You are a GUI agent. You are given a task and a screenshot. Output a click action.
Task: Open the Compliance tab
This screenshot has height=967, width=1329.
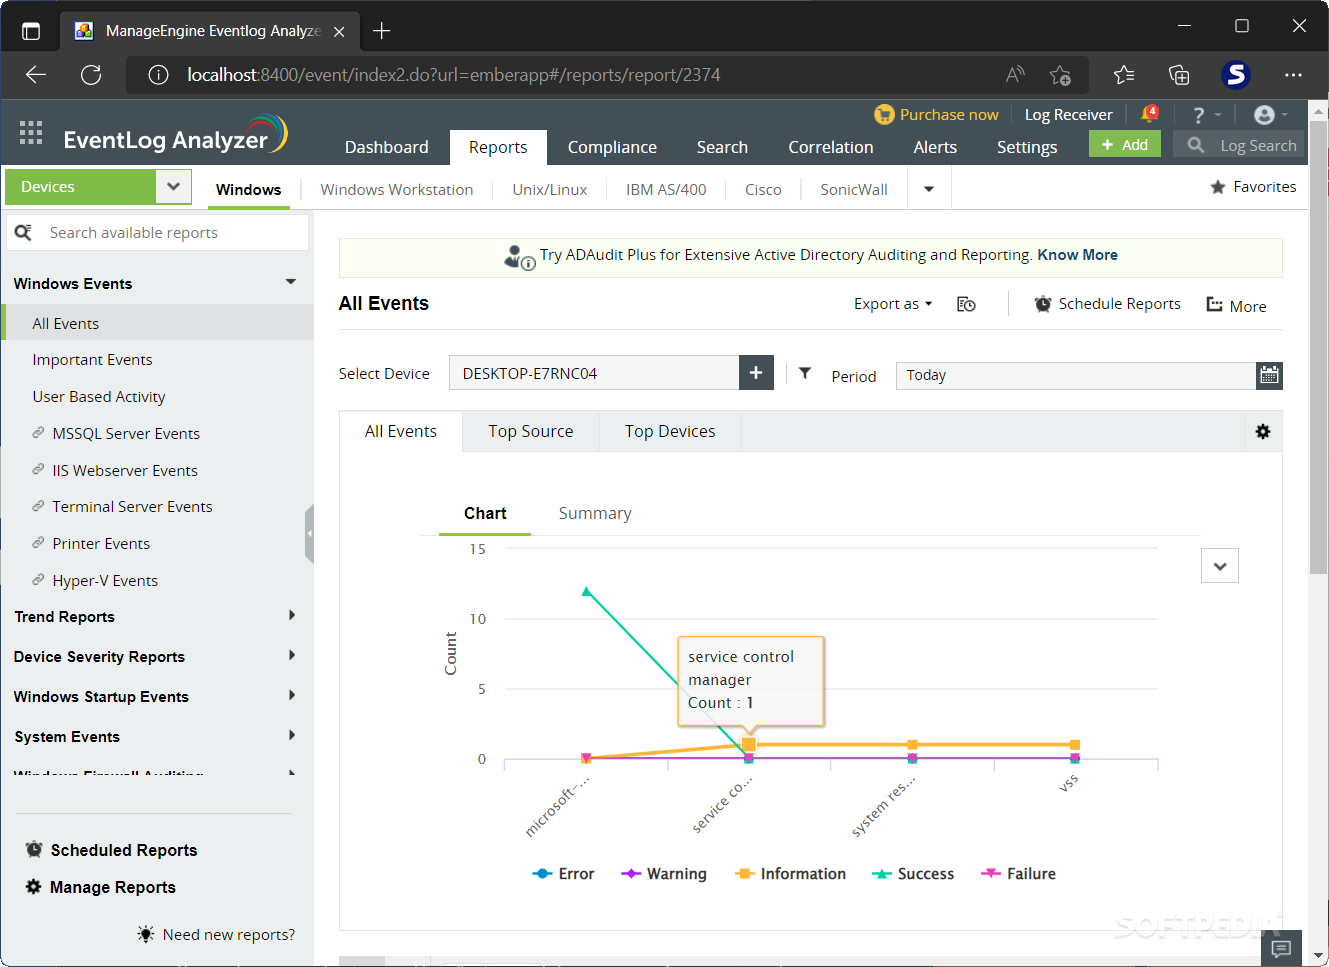pyautogui.click(x=612, y=147)
